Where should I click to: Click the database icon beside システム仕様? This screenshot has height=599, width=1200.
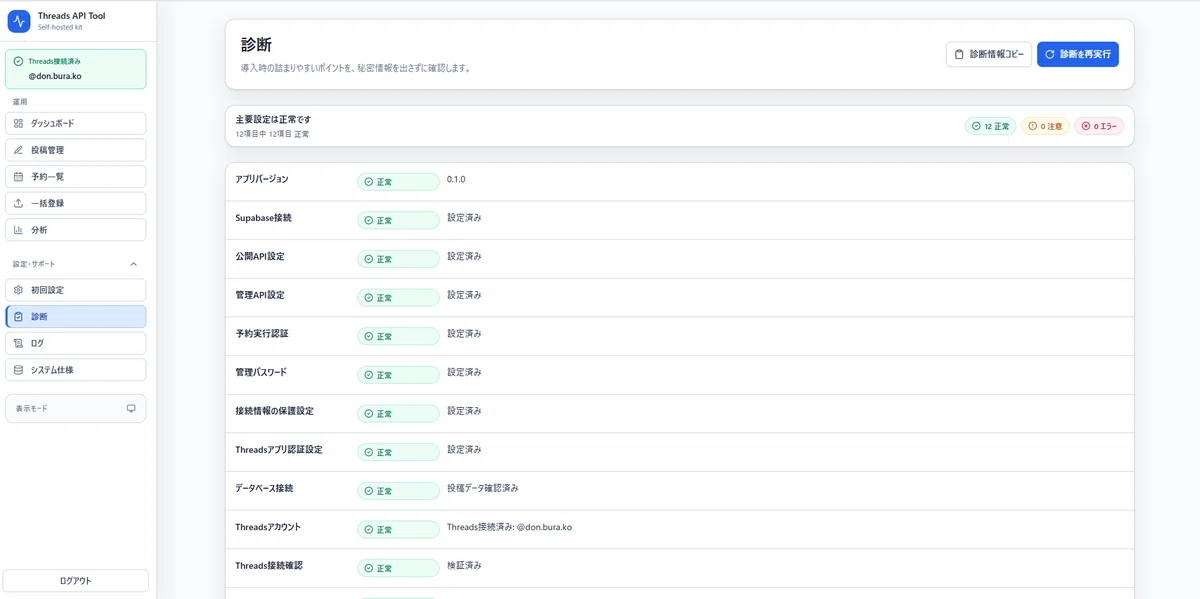pyautogui.click(x=18, y=370)
